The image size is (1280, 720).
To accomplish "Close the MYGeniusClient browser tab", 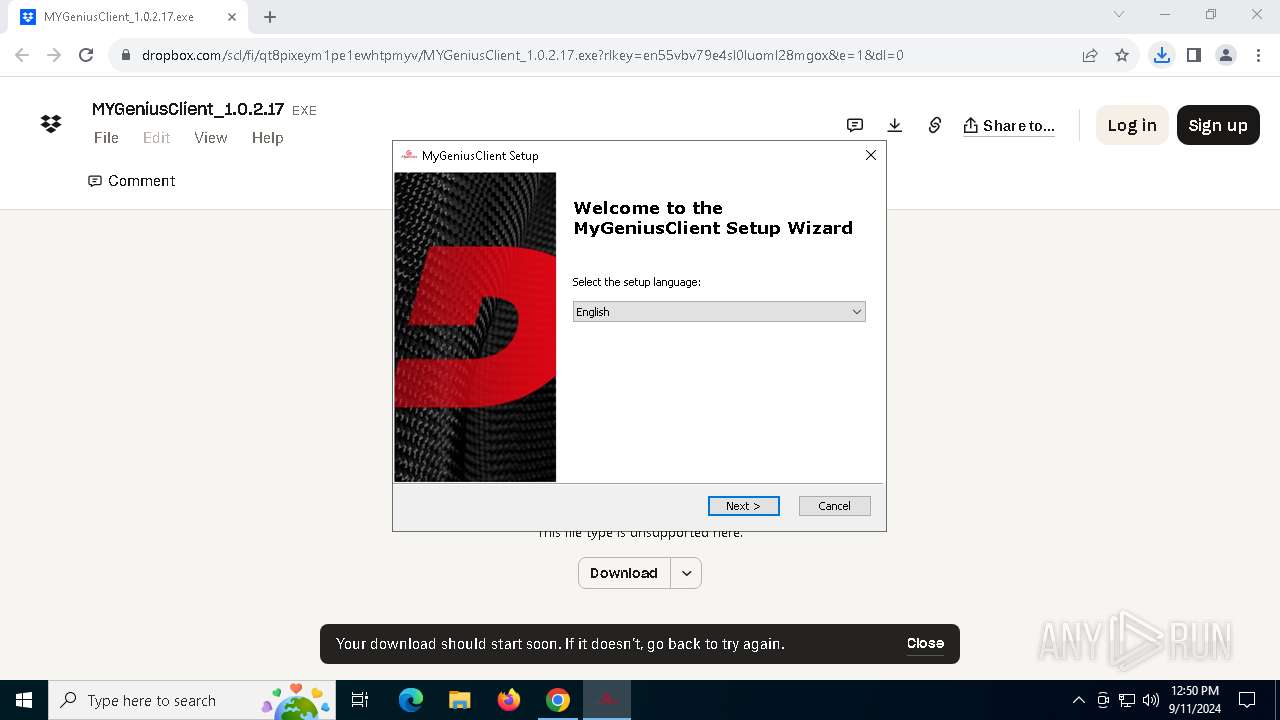I will point(232,17).
